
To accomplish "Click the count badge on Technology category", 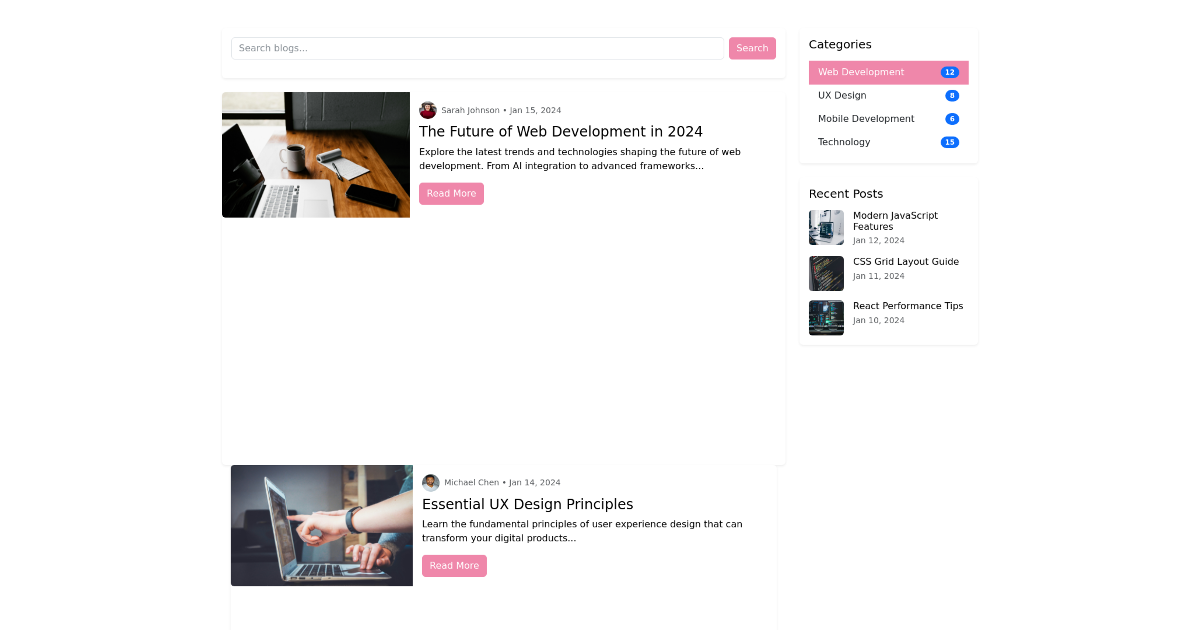I will 949,141.
